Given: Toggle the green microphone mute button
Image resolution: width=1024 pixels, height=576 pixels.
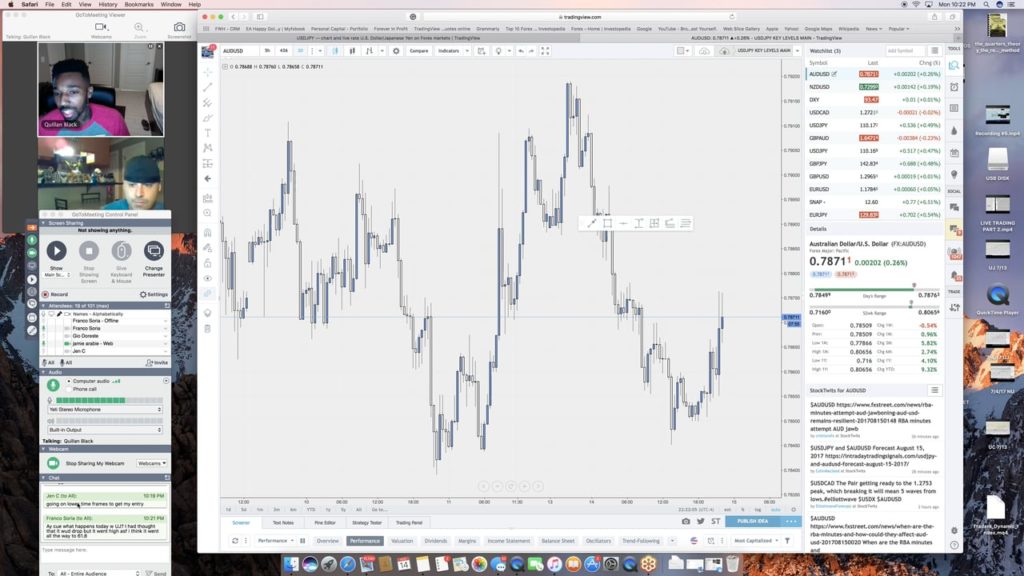Looking at the screenshot, I should 53,385.
